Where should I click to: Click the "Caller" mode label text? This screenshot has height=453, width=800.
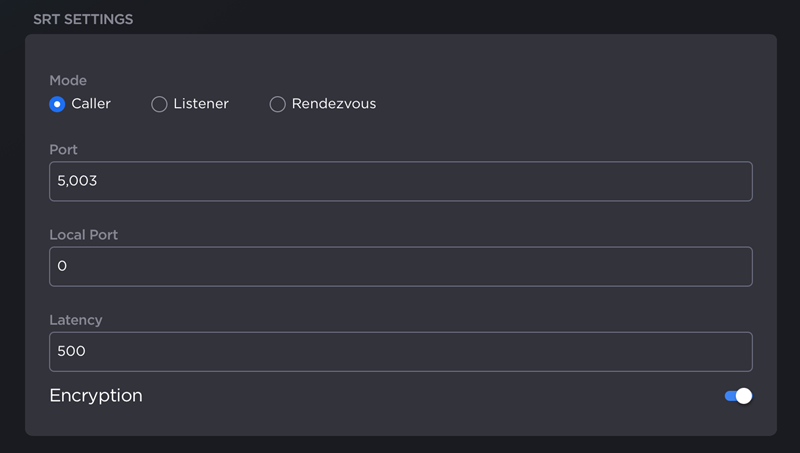91,104
